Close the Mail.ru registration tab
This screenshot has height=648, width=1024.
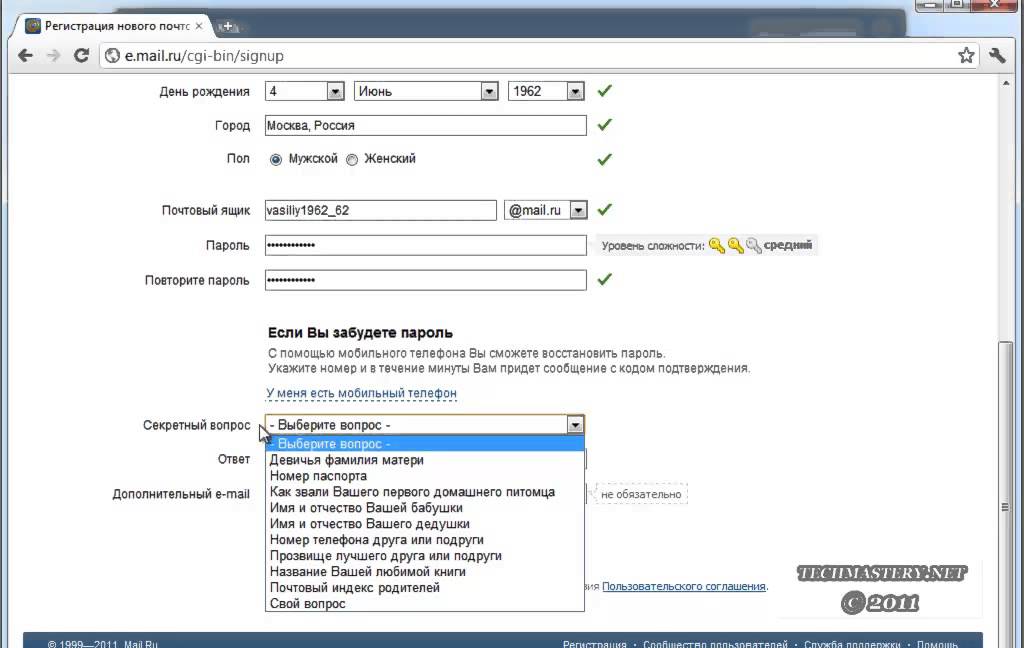tap(199, 25)
